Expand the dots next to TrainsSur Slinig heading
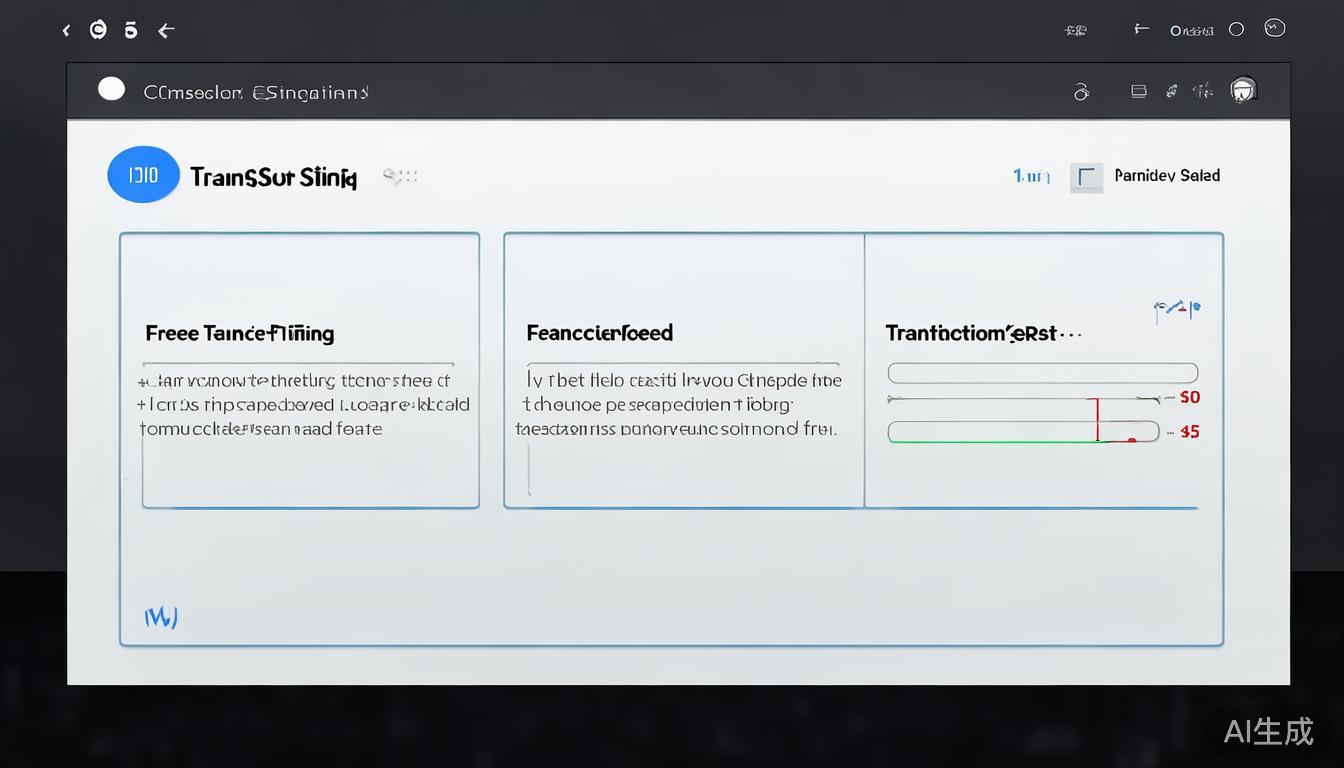Screen dimensions: 1344x768 click(400, 177)
